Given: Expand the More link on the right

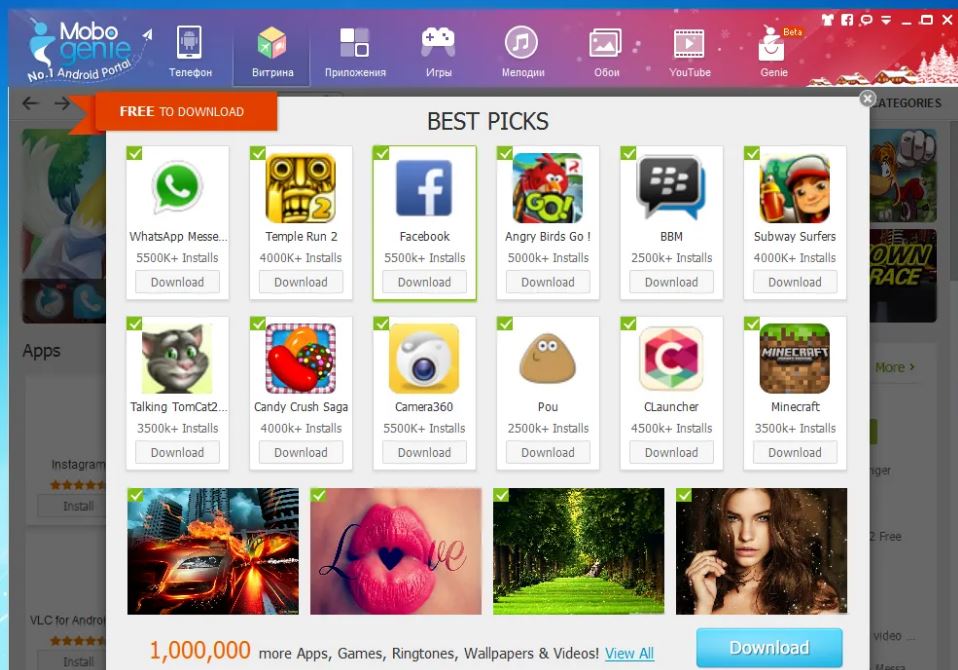Looking at the screenshot, I should (x=894, y=367).
